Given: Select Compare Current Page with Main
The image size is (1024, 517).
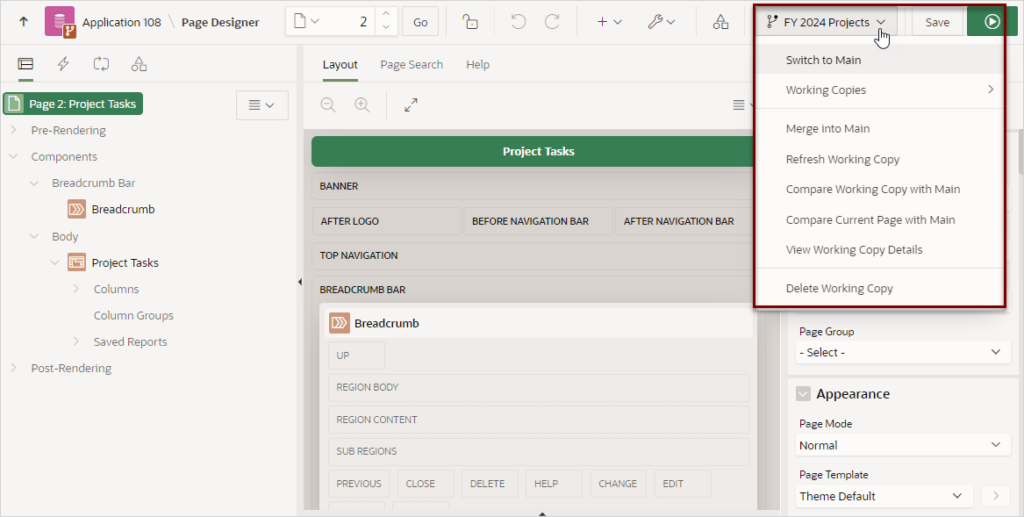Looking at the screenshot, I should [x=879, y=219].
